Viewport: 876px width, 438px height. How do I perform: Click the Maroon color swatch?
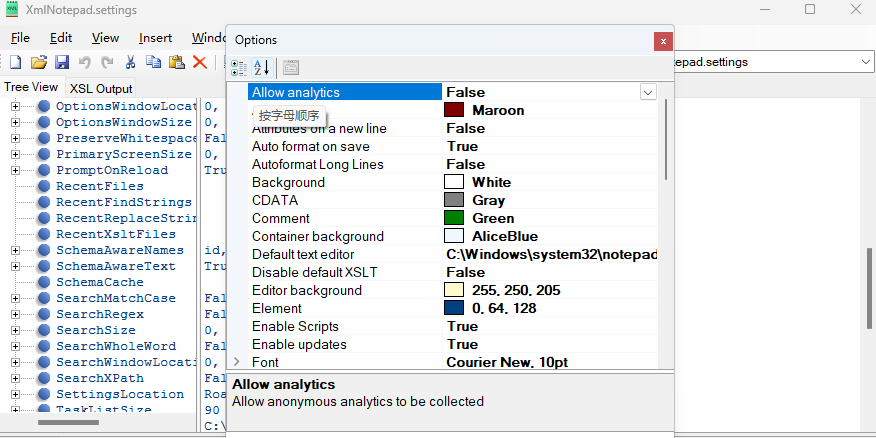(454, 110)
